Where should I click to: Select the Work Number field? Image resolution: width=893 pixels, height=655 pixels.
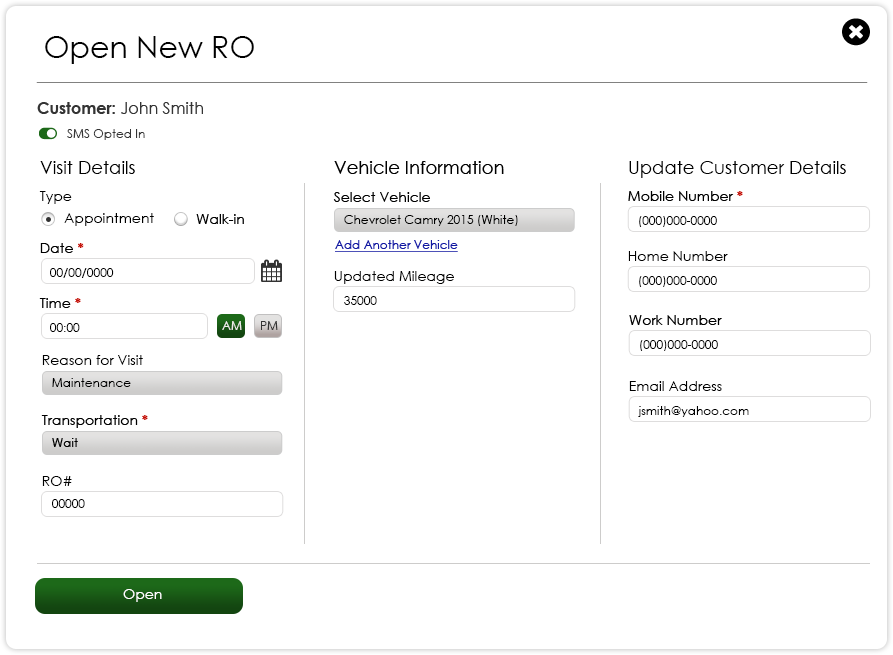click(x=748, y=344)
